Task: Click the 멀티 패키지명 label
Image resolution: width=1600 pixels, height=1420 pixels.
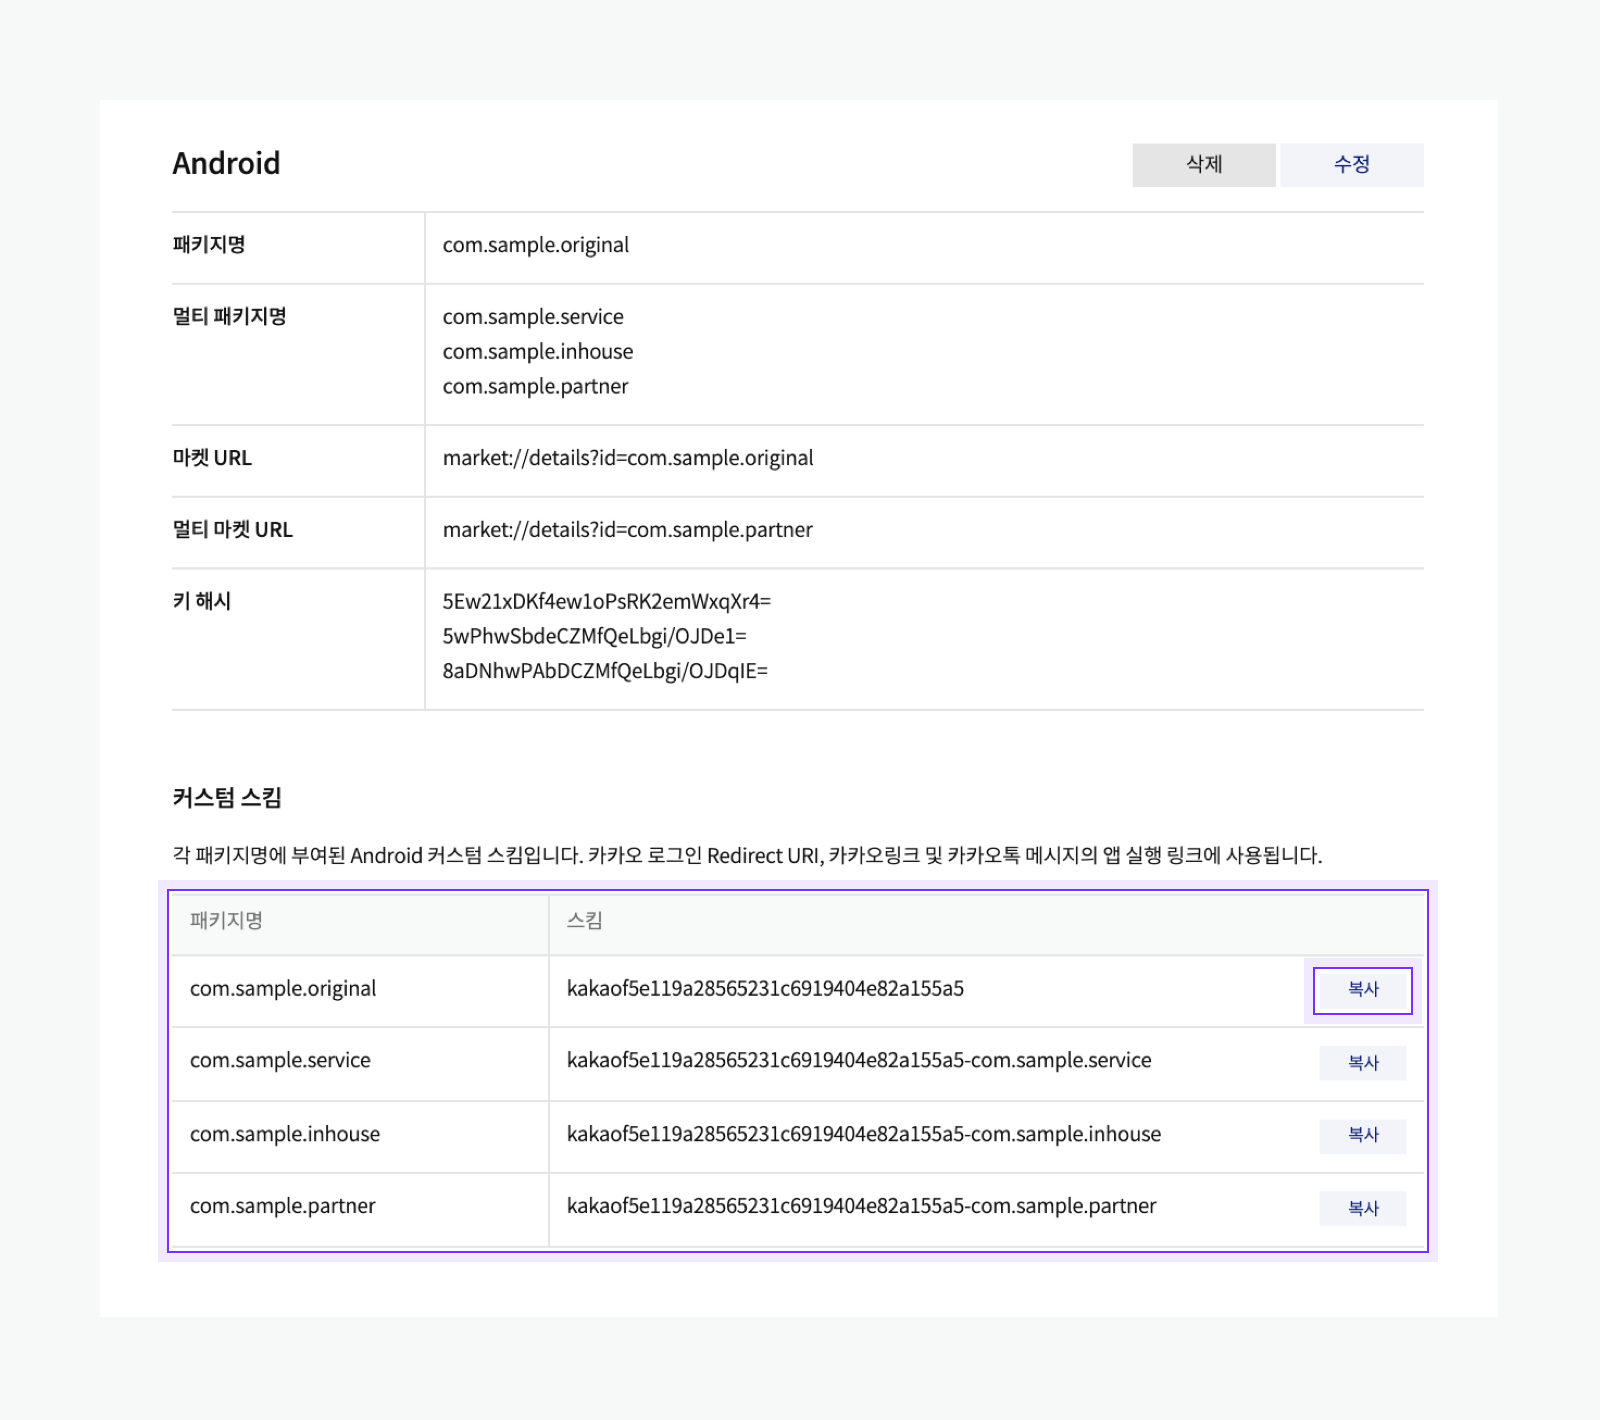Action: point(229,317)
